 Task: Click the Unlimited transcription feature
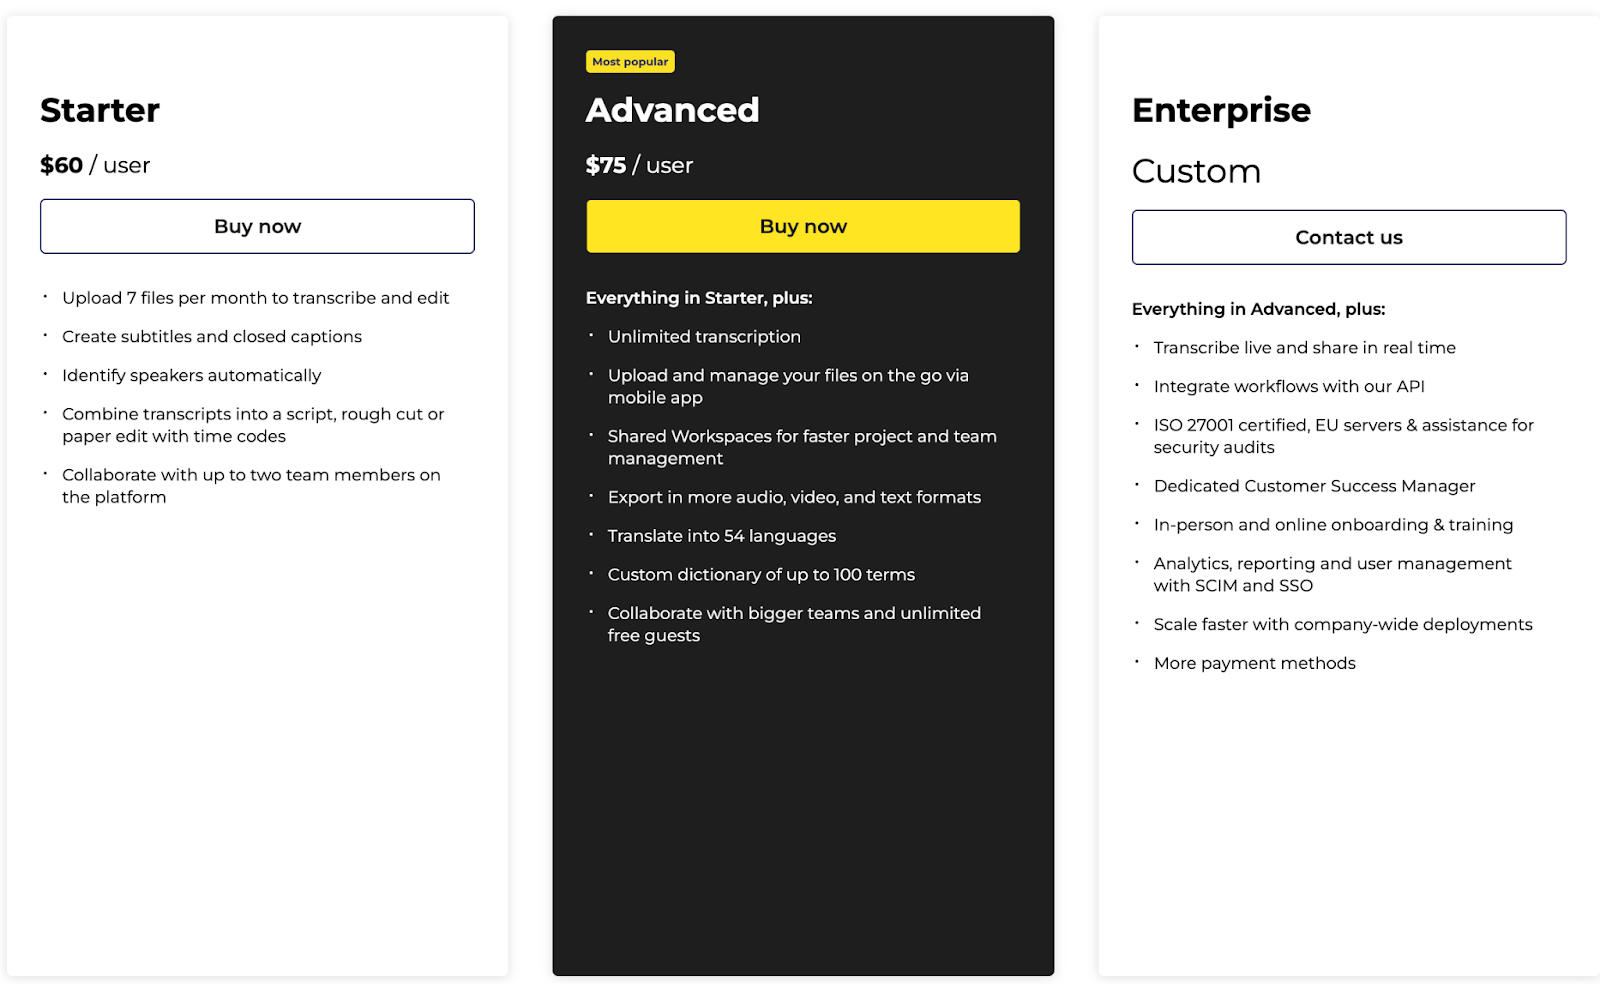point(704,337)
